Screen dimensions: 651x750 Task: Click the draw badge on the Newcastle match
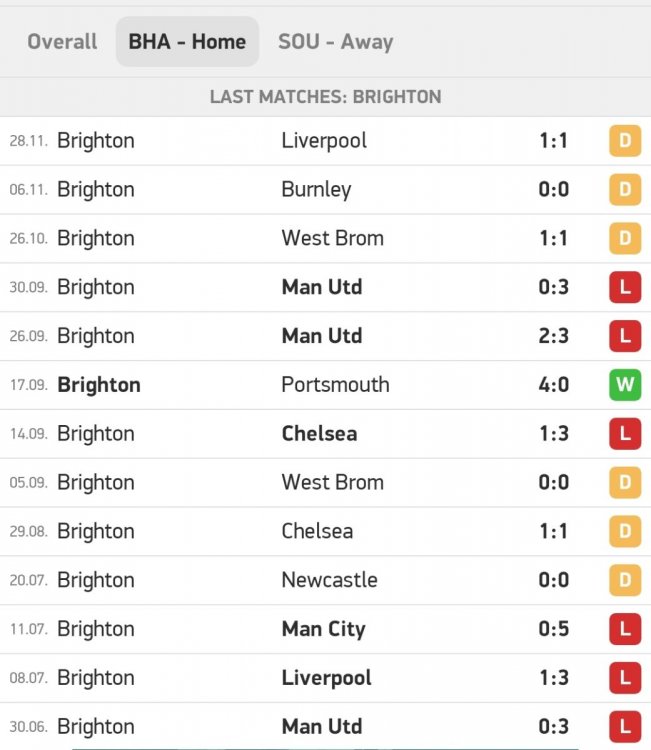tap(625, 581)
